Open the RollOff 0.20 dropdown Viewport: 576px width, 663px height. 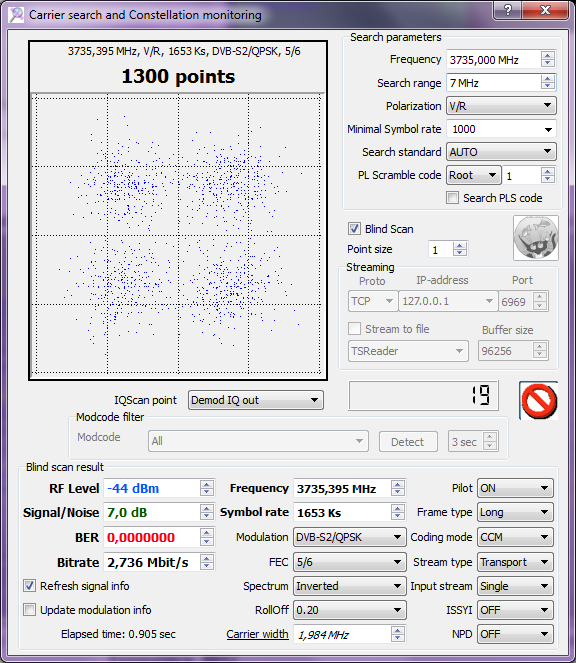point(350,610)
